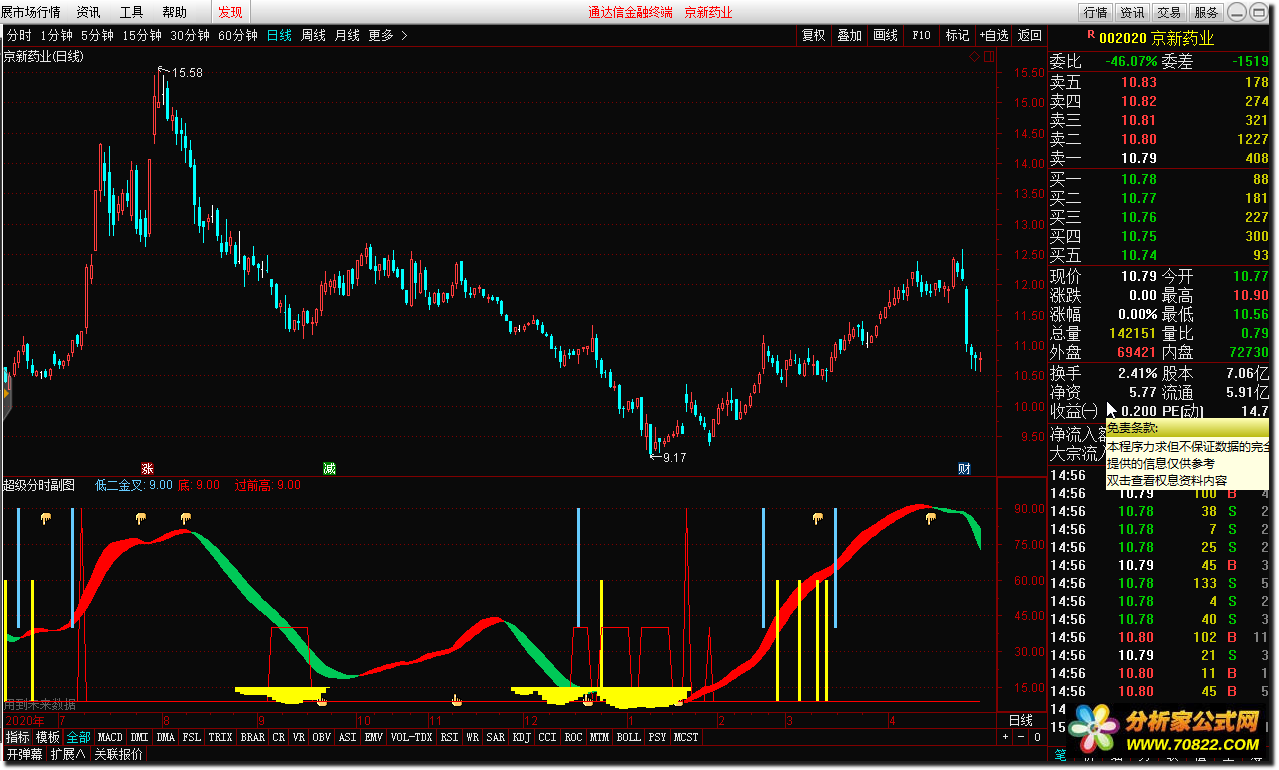Switch to RSI indicator

(x=450, y=737)
